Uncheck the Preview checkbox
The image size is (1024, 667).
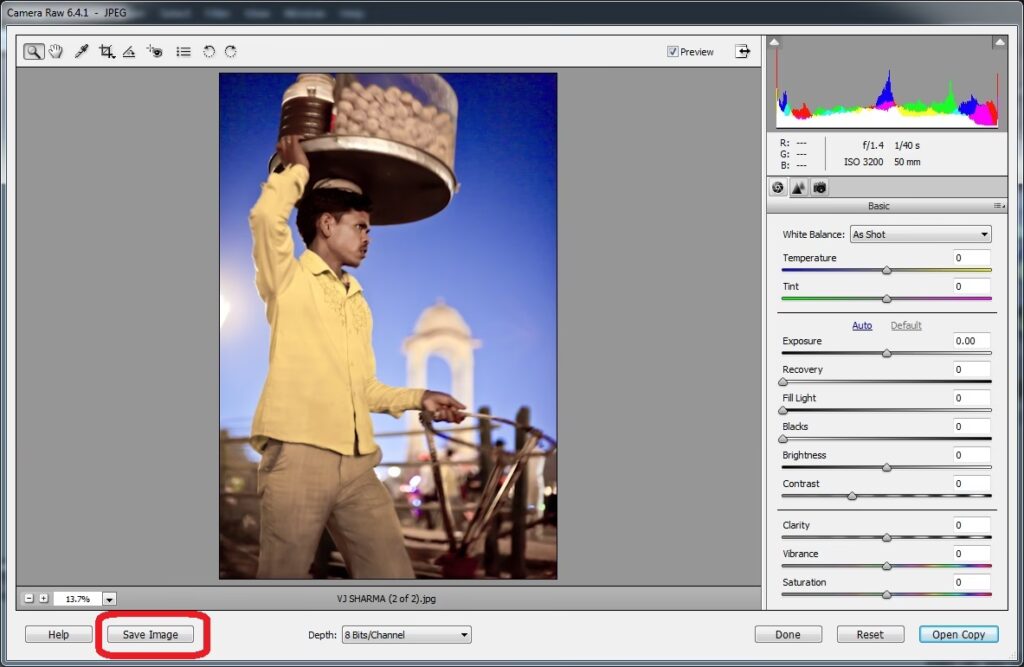[x=673, y=52]
